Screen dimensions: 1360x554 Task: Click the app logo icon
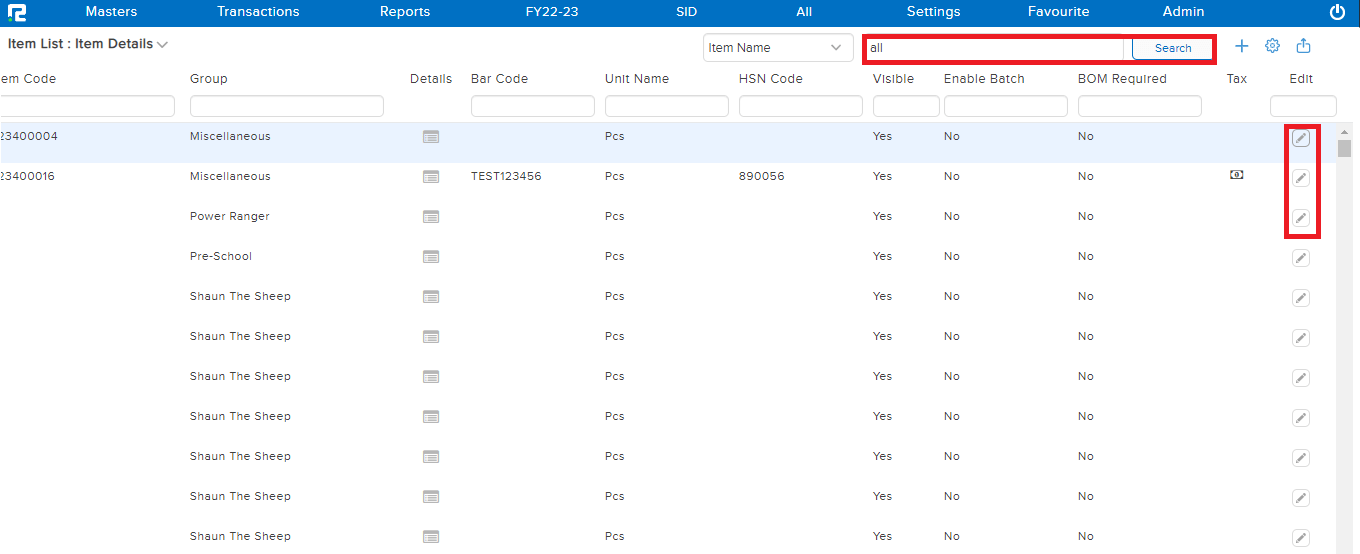[x=16, y=12]
